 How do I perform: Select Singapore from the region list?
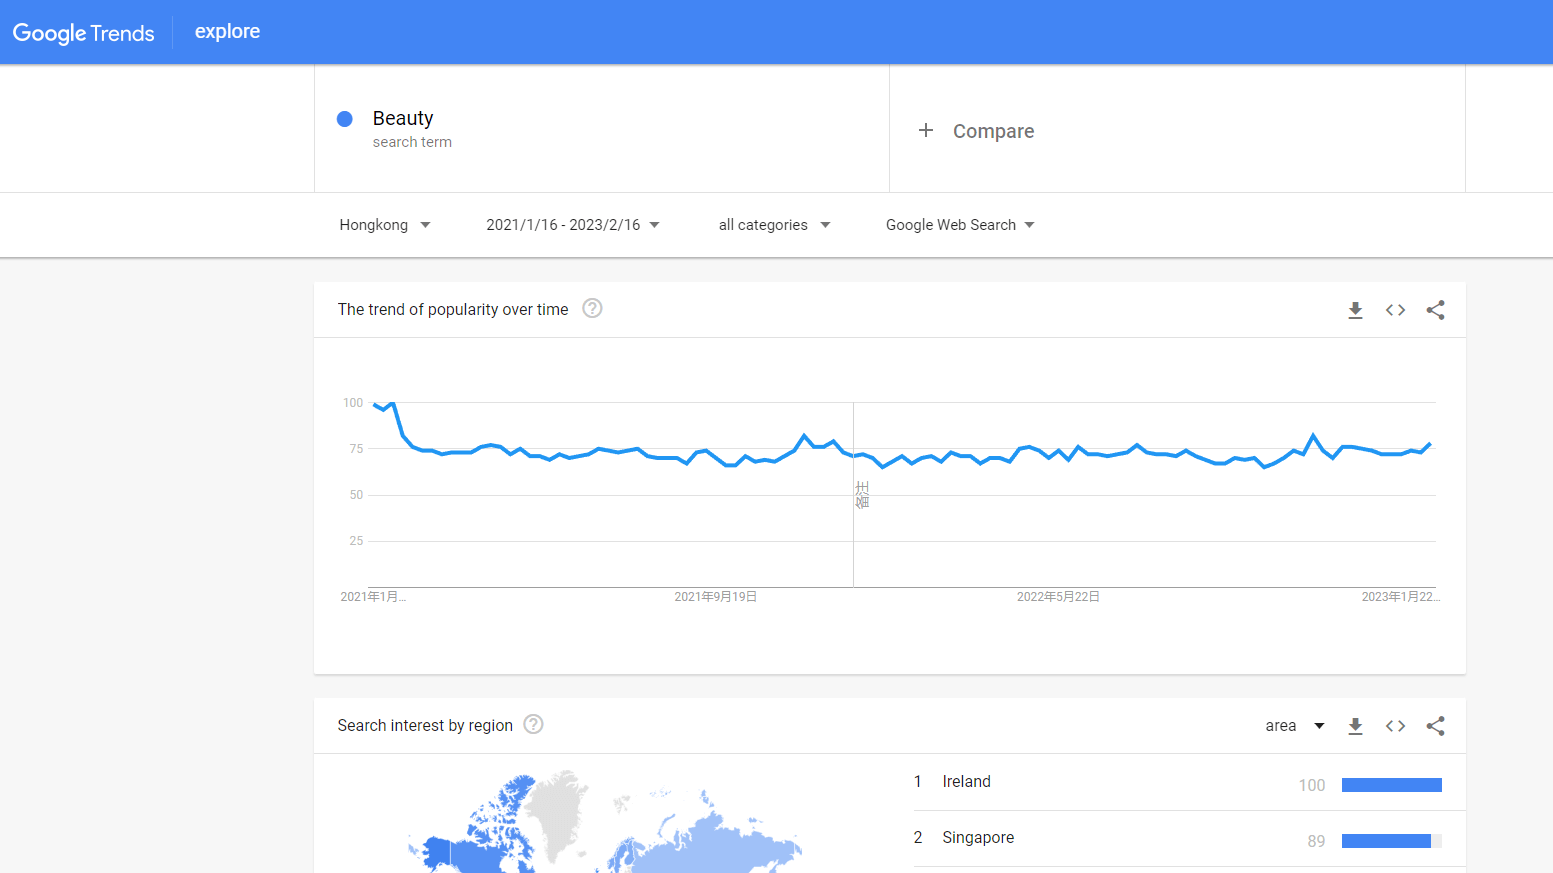(978, 838)
